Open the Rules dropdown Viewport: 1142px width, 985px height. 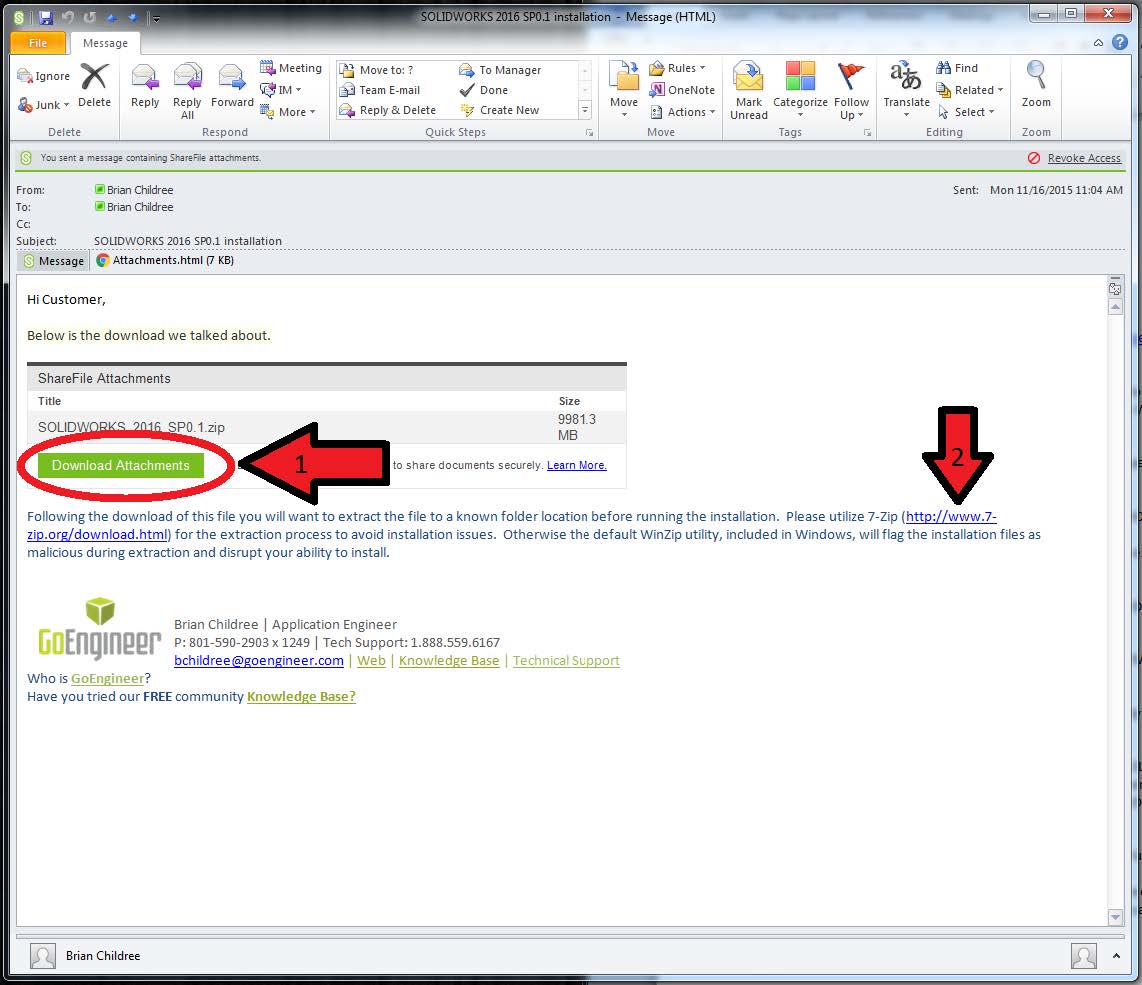(677, 68)
